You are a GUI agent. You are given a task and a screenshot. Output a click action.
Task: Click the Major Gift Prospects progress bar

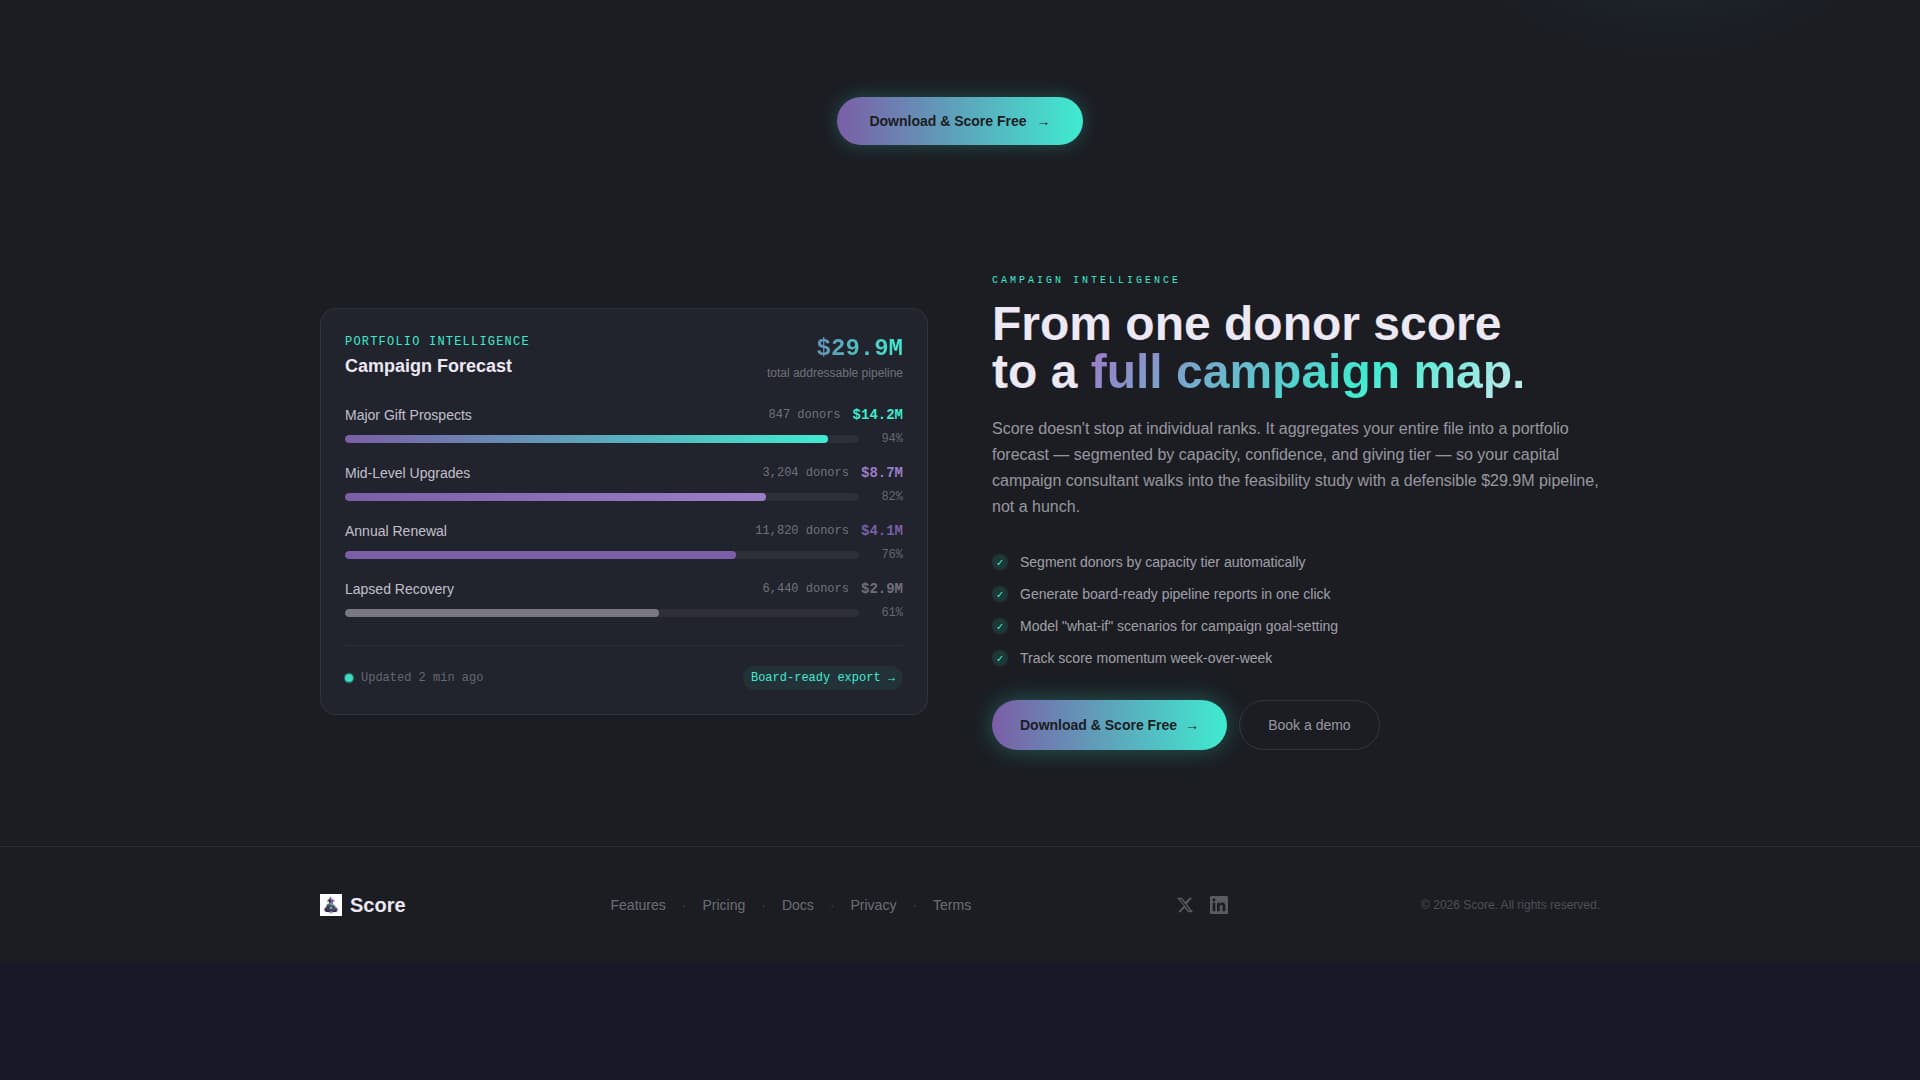602,439
